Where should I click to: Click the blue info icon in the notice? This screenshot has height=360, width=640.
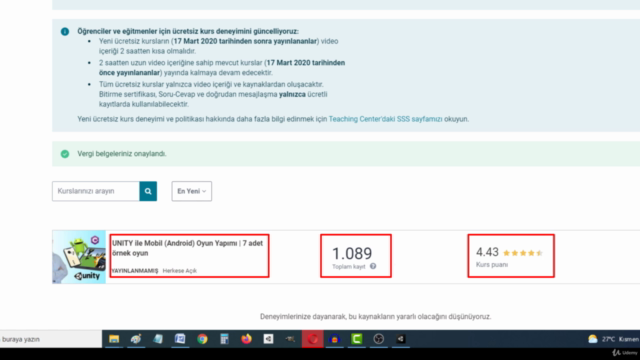pyautogui.click(x=65, y=31)
